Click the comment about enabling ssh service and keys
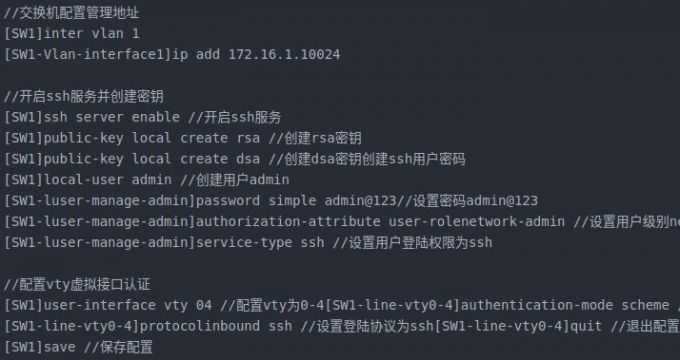680x360 pixels. (x=84, y=96)
